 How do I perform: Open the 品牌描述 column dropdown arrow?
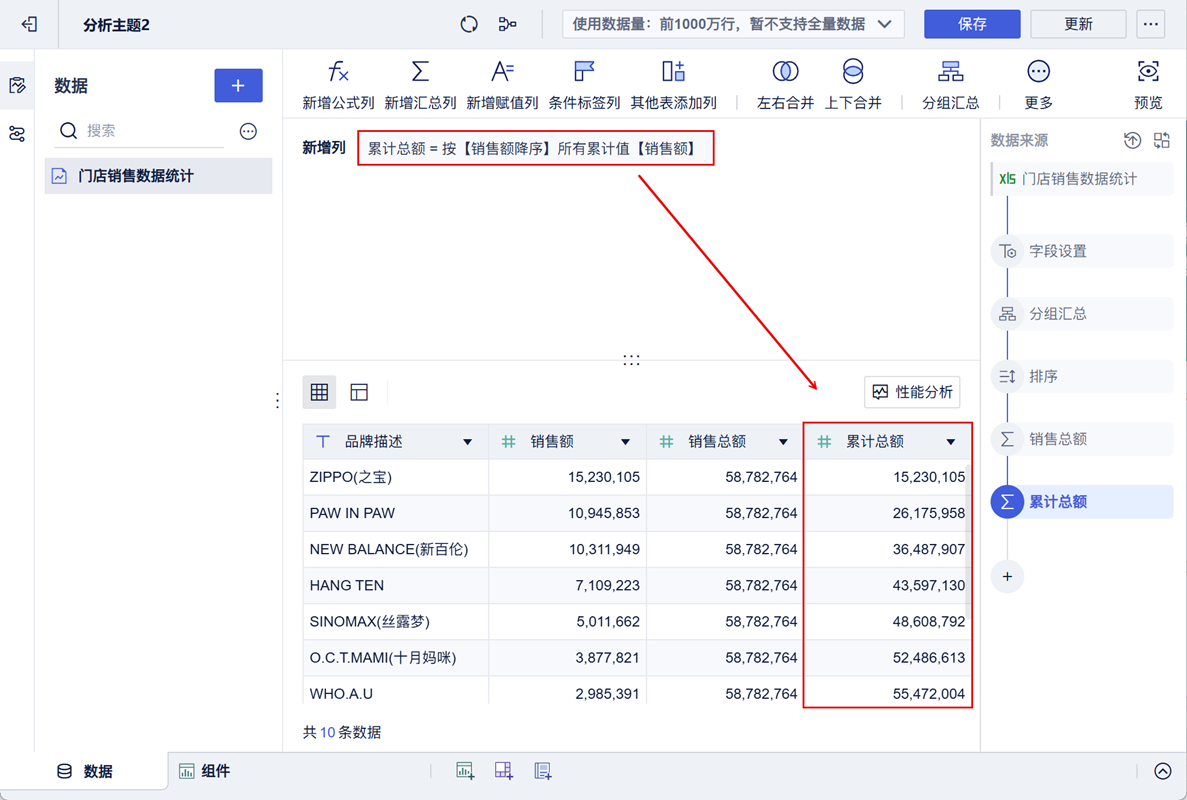click(467, 442)
